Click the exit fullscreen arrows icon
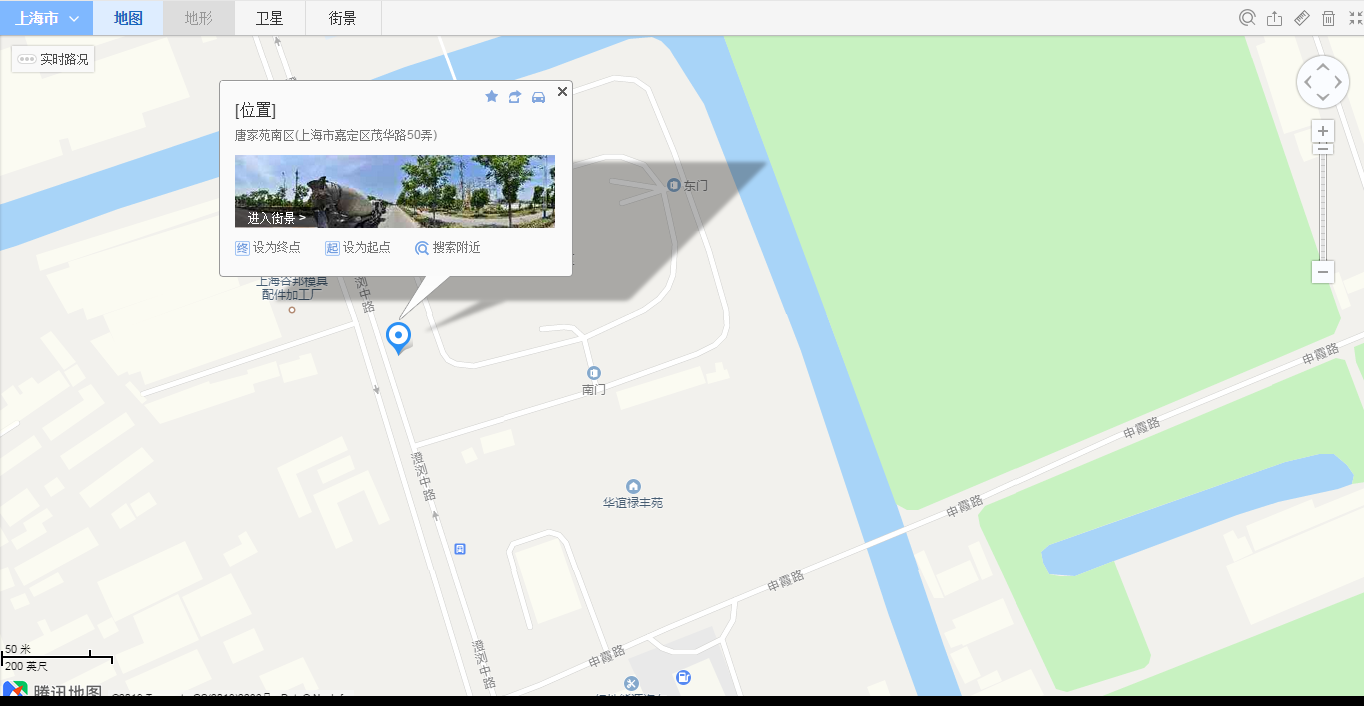Image resolution: width=1364 pixels, height=706 pixels. point(1355,18)
